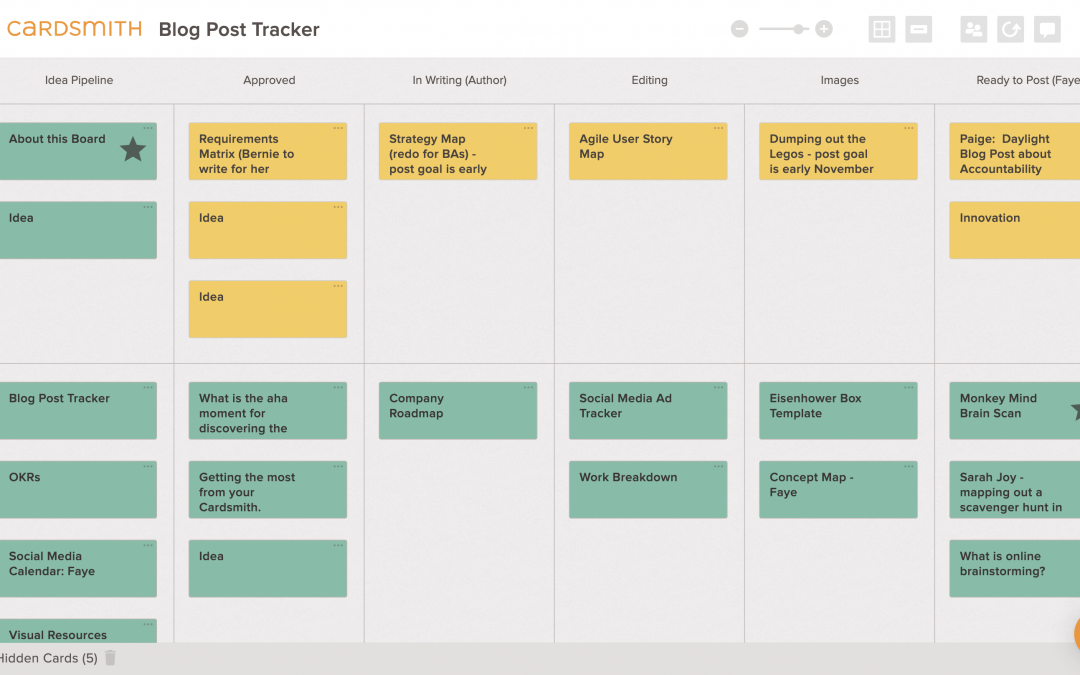Select the Images column header
Viewport: 1080px width, 675px height.
pos(840,80)
